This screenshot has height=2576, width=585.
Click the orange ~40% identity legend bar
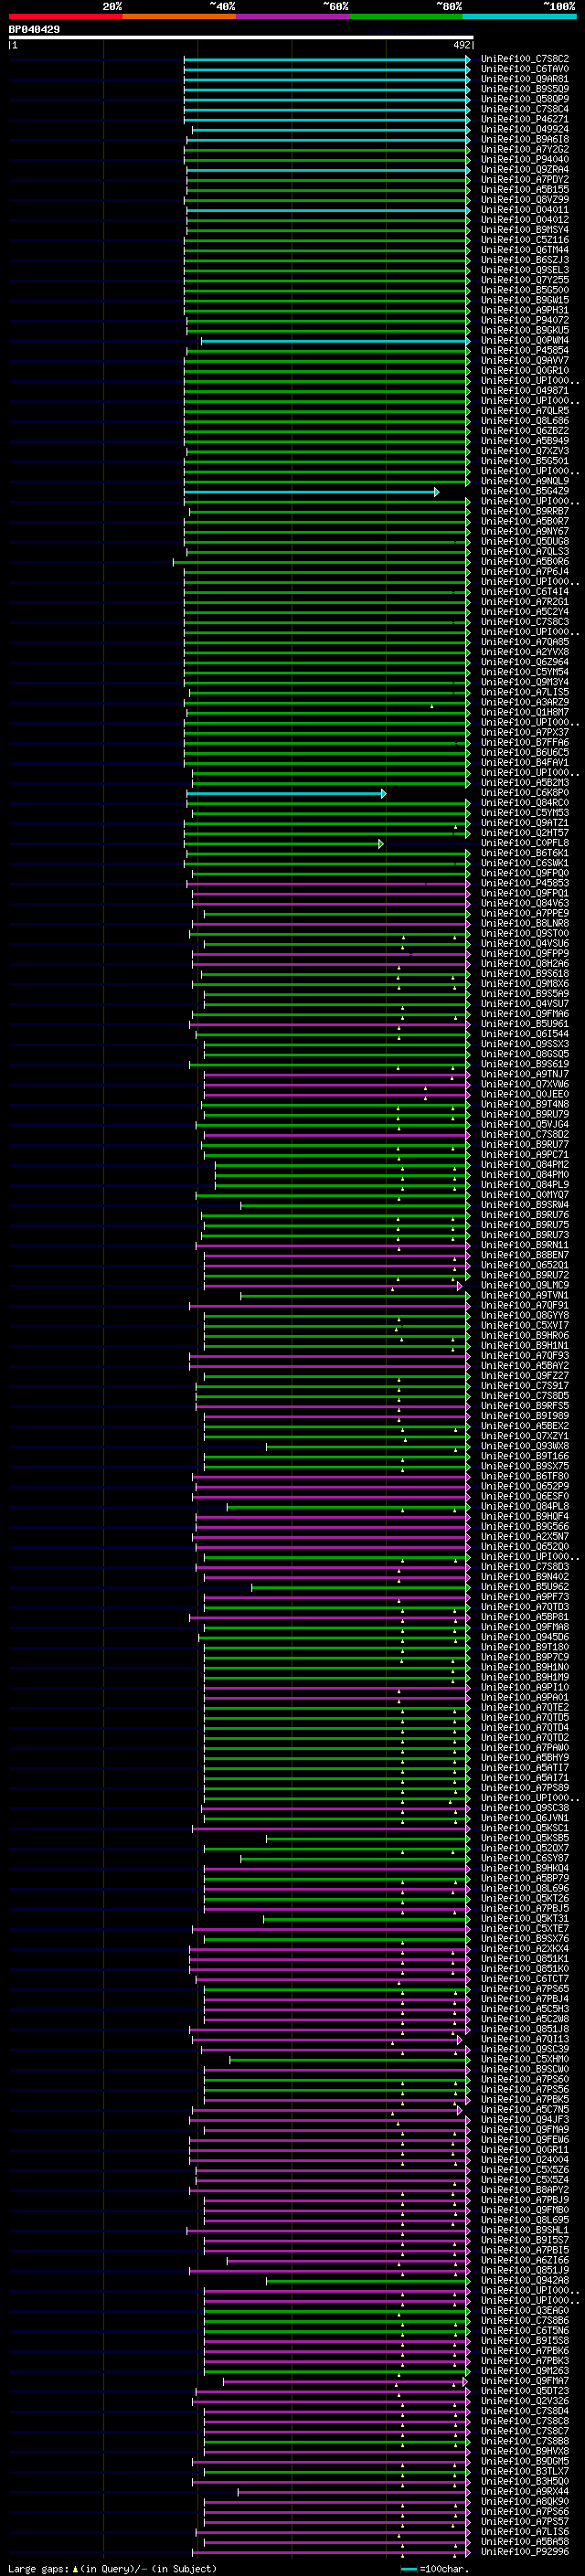coord(179,16)
